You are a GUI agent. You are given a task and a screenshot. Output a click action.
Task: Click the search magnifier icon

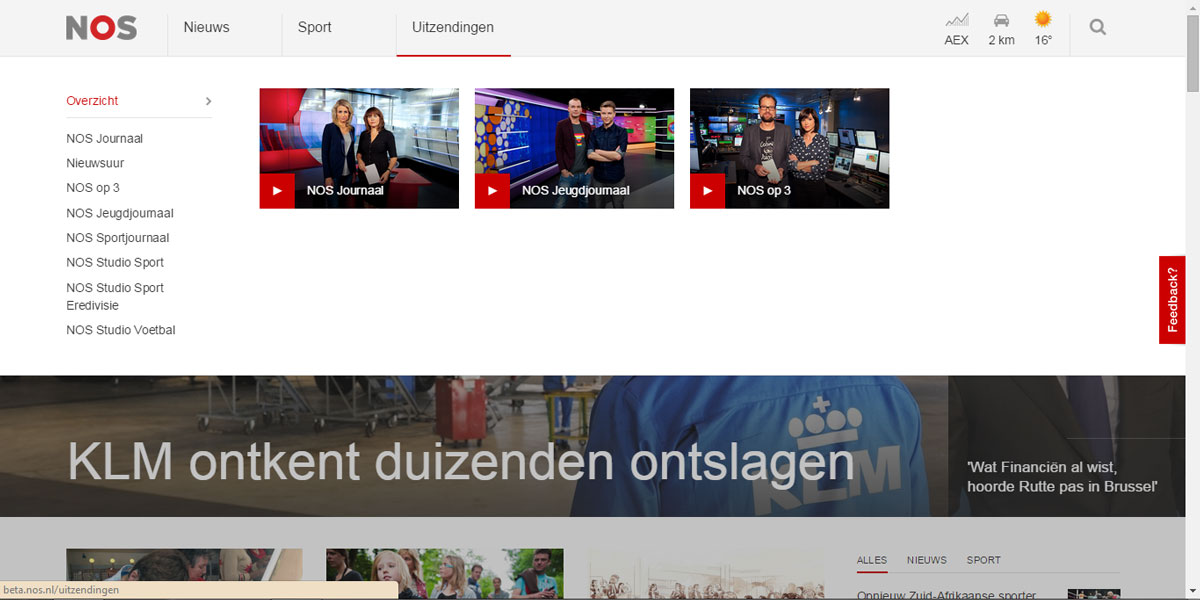pos(1097,28)
